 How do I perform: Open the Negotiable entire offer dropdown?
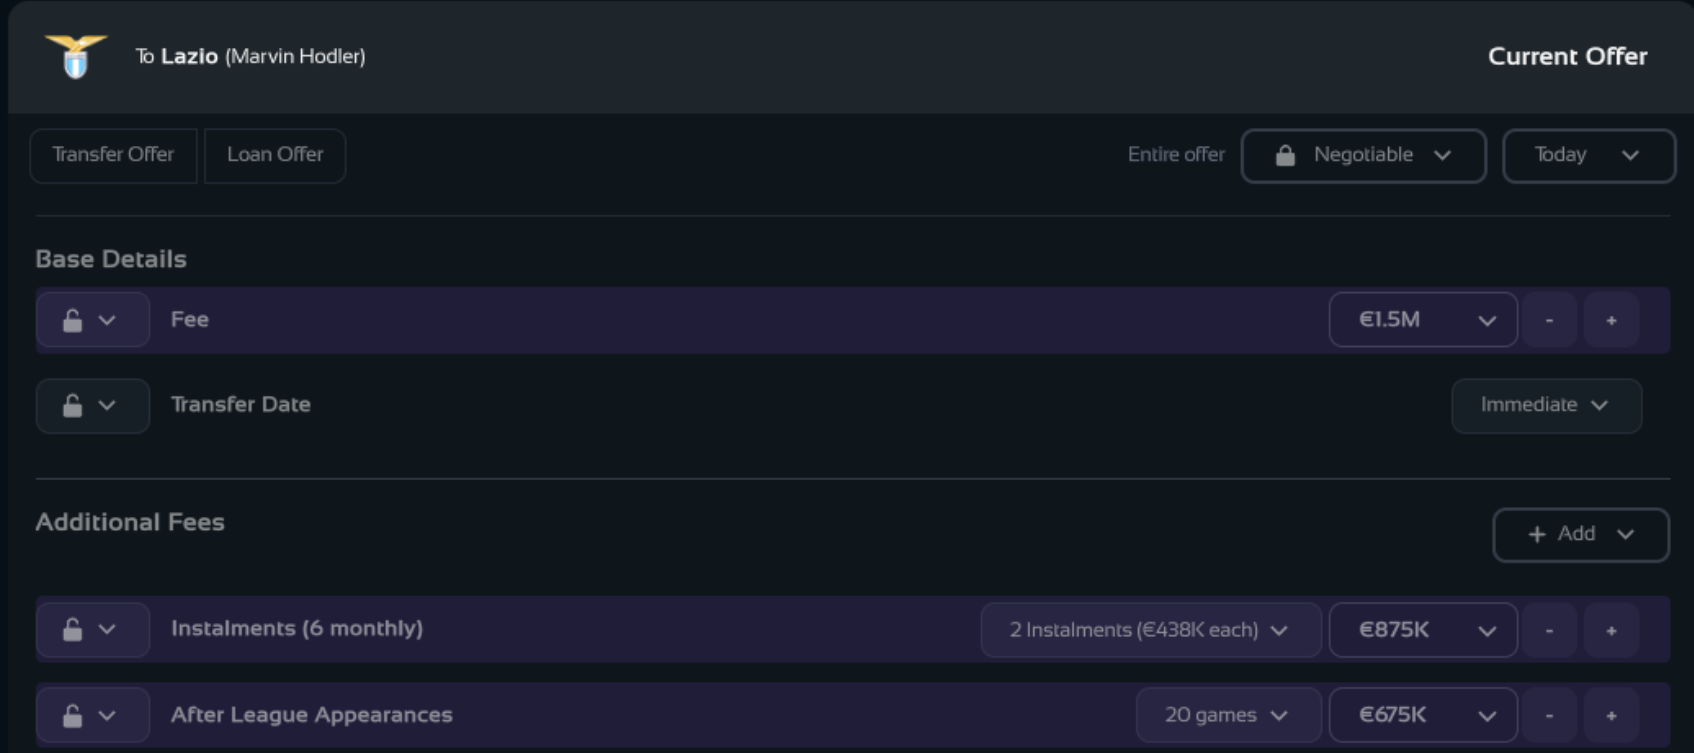pos(1363,155)
